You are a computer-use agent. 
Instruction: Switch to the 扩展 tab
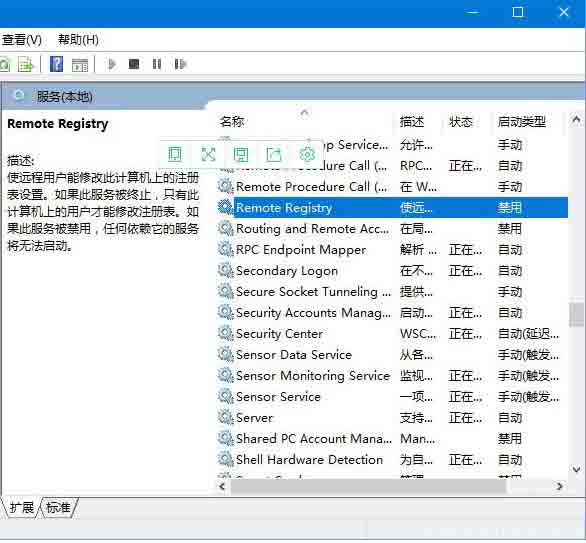click(x=21, y=507)
